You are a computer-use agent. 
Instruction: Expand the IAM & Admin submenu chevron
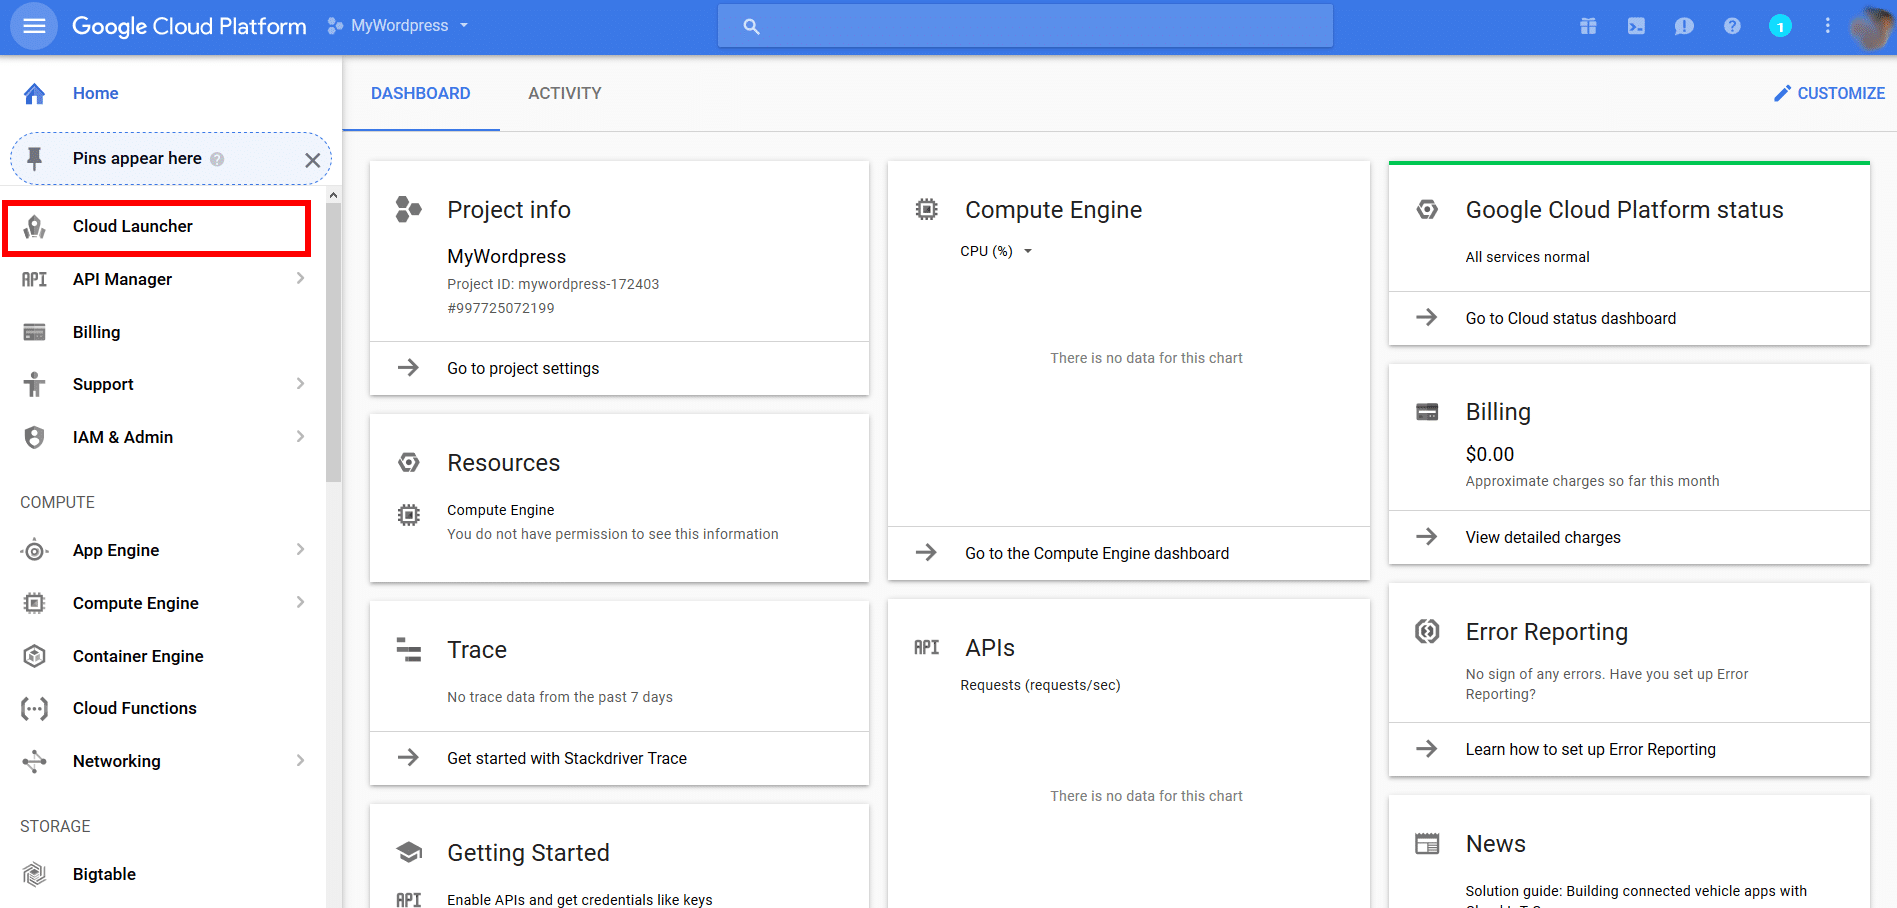(300, 436)
